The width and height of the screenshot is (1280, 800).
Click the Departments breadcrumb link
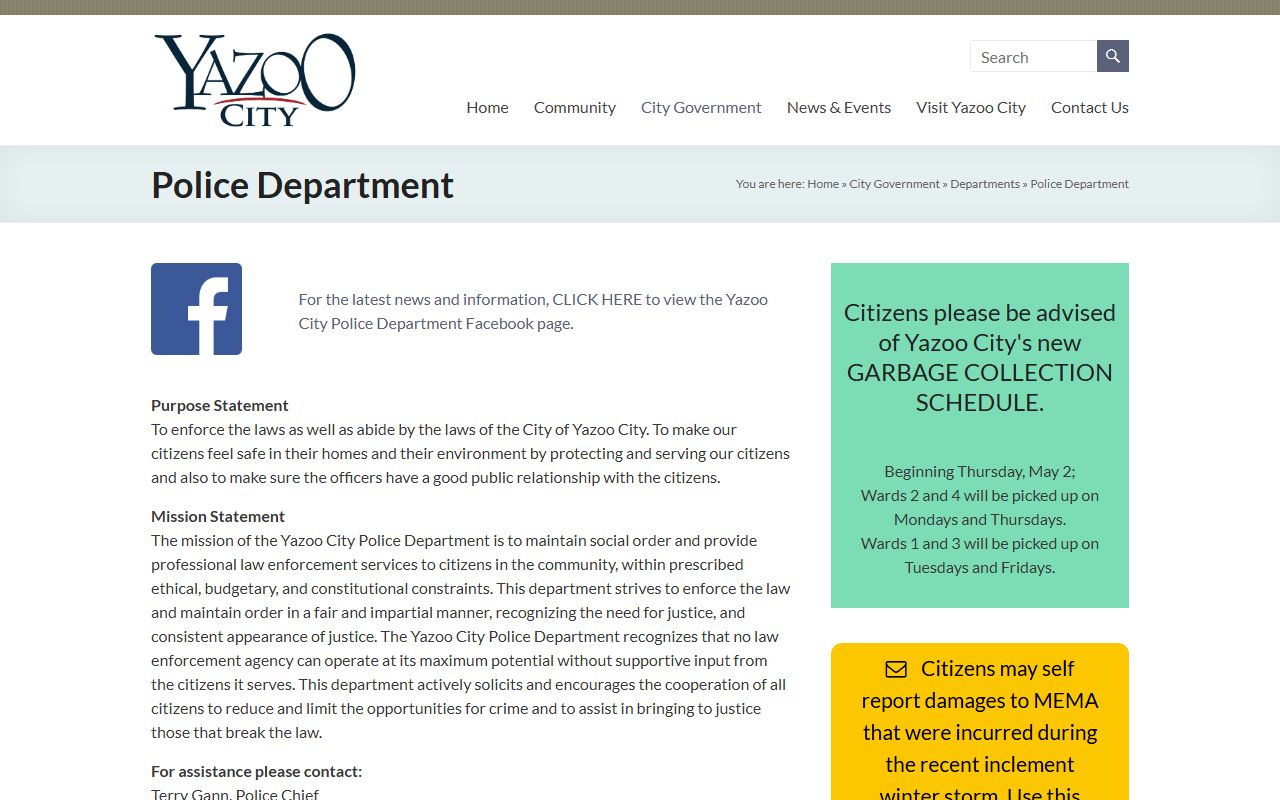[x=985, y=184]
